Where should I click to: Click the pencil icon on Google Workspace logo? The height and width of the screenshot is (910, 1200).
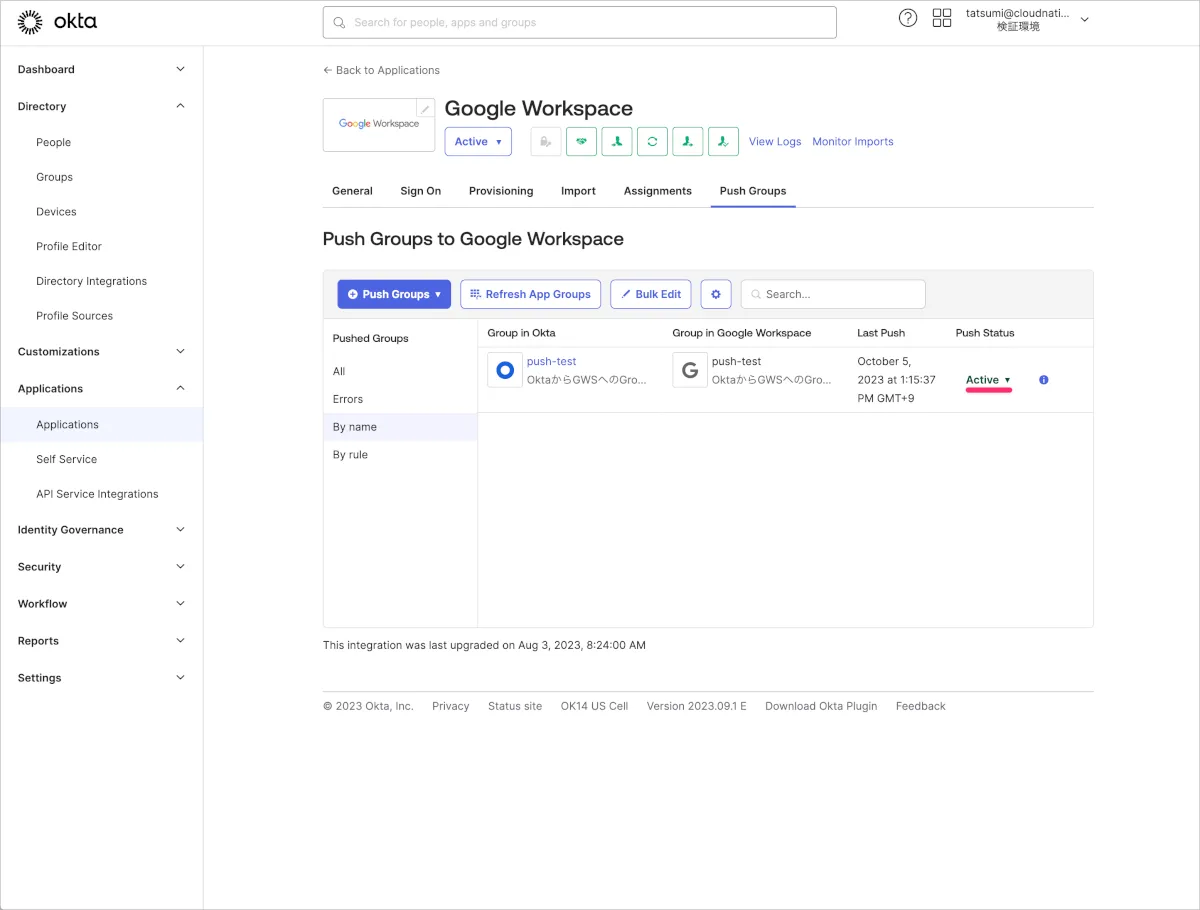pyautogui.click(x=425, y=109)
